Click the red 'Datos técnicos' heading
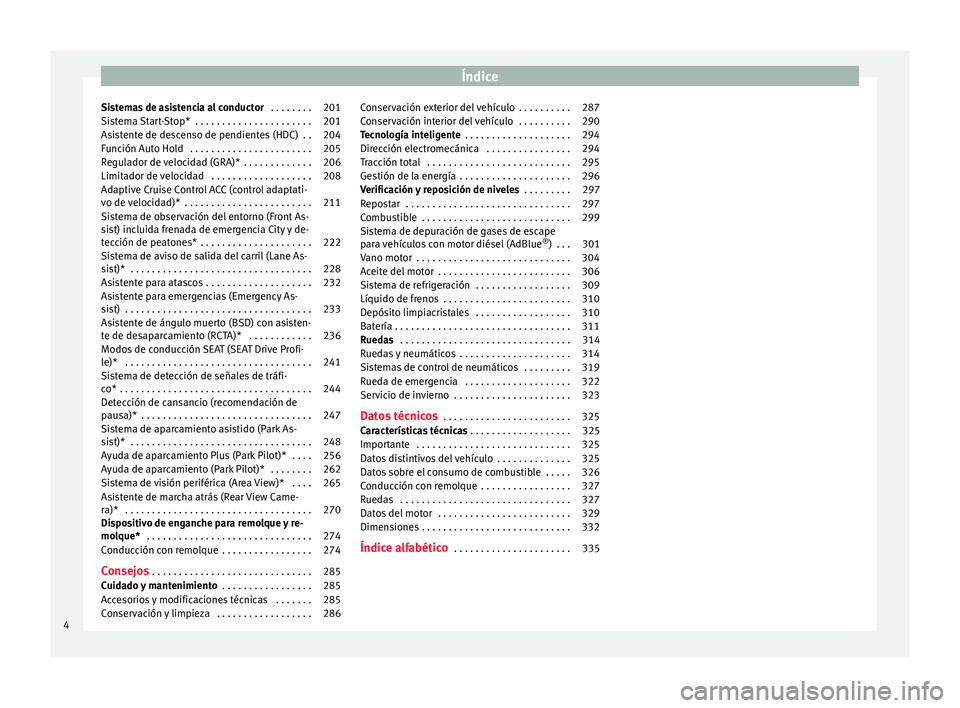The width and height of the screenshot is (960, 708). point(399,416)
